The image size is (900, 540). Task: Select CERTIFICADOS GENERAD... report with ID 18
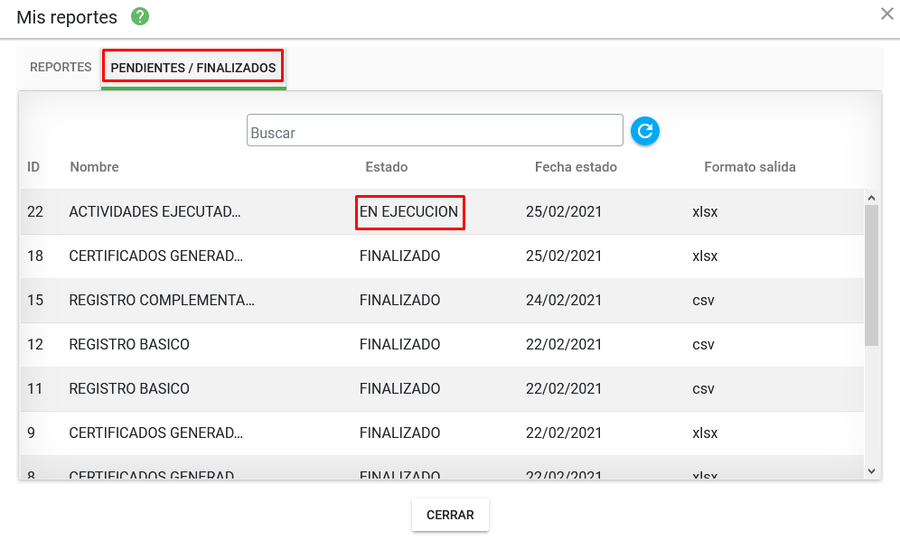pyautogui.click(x=442, y=256)
